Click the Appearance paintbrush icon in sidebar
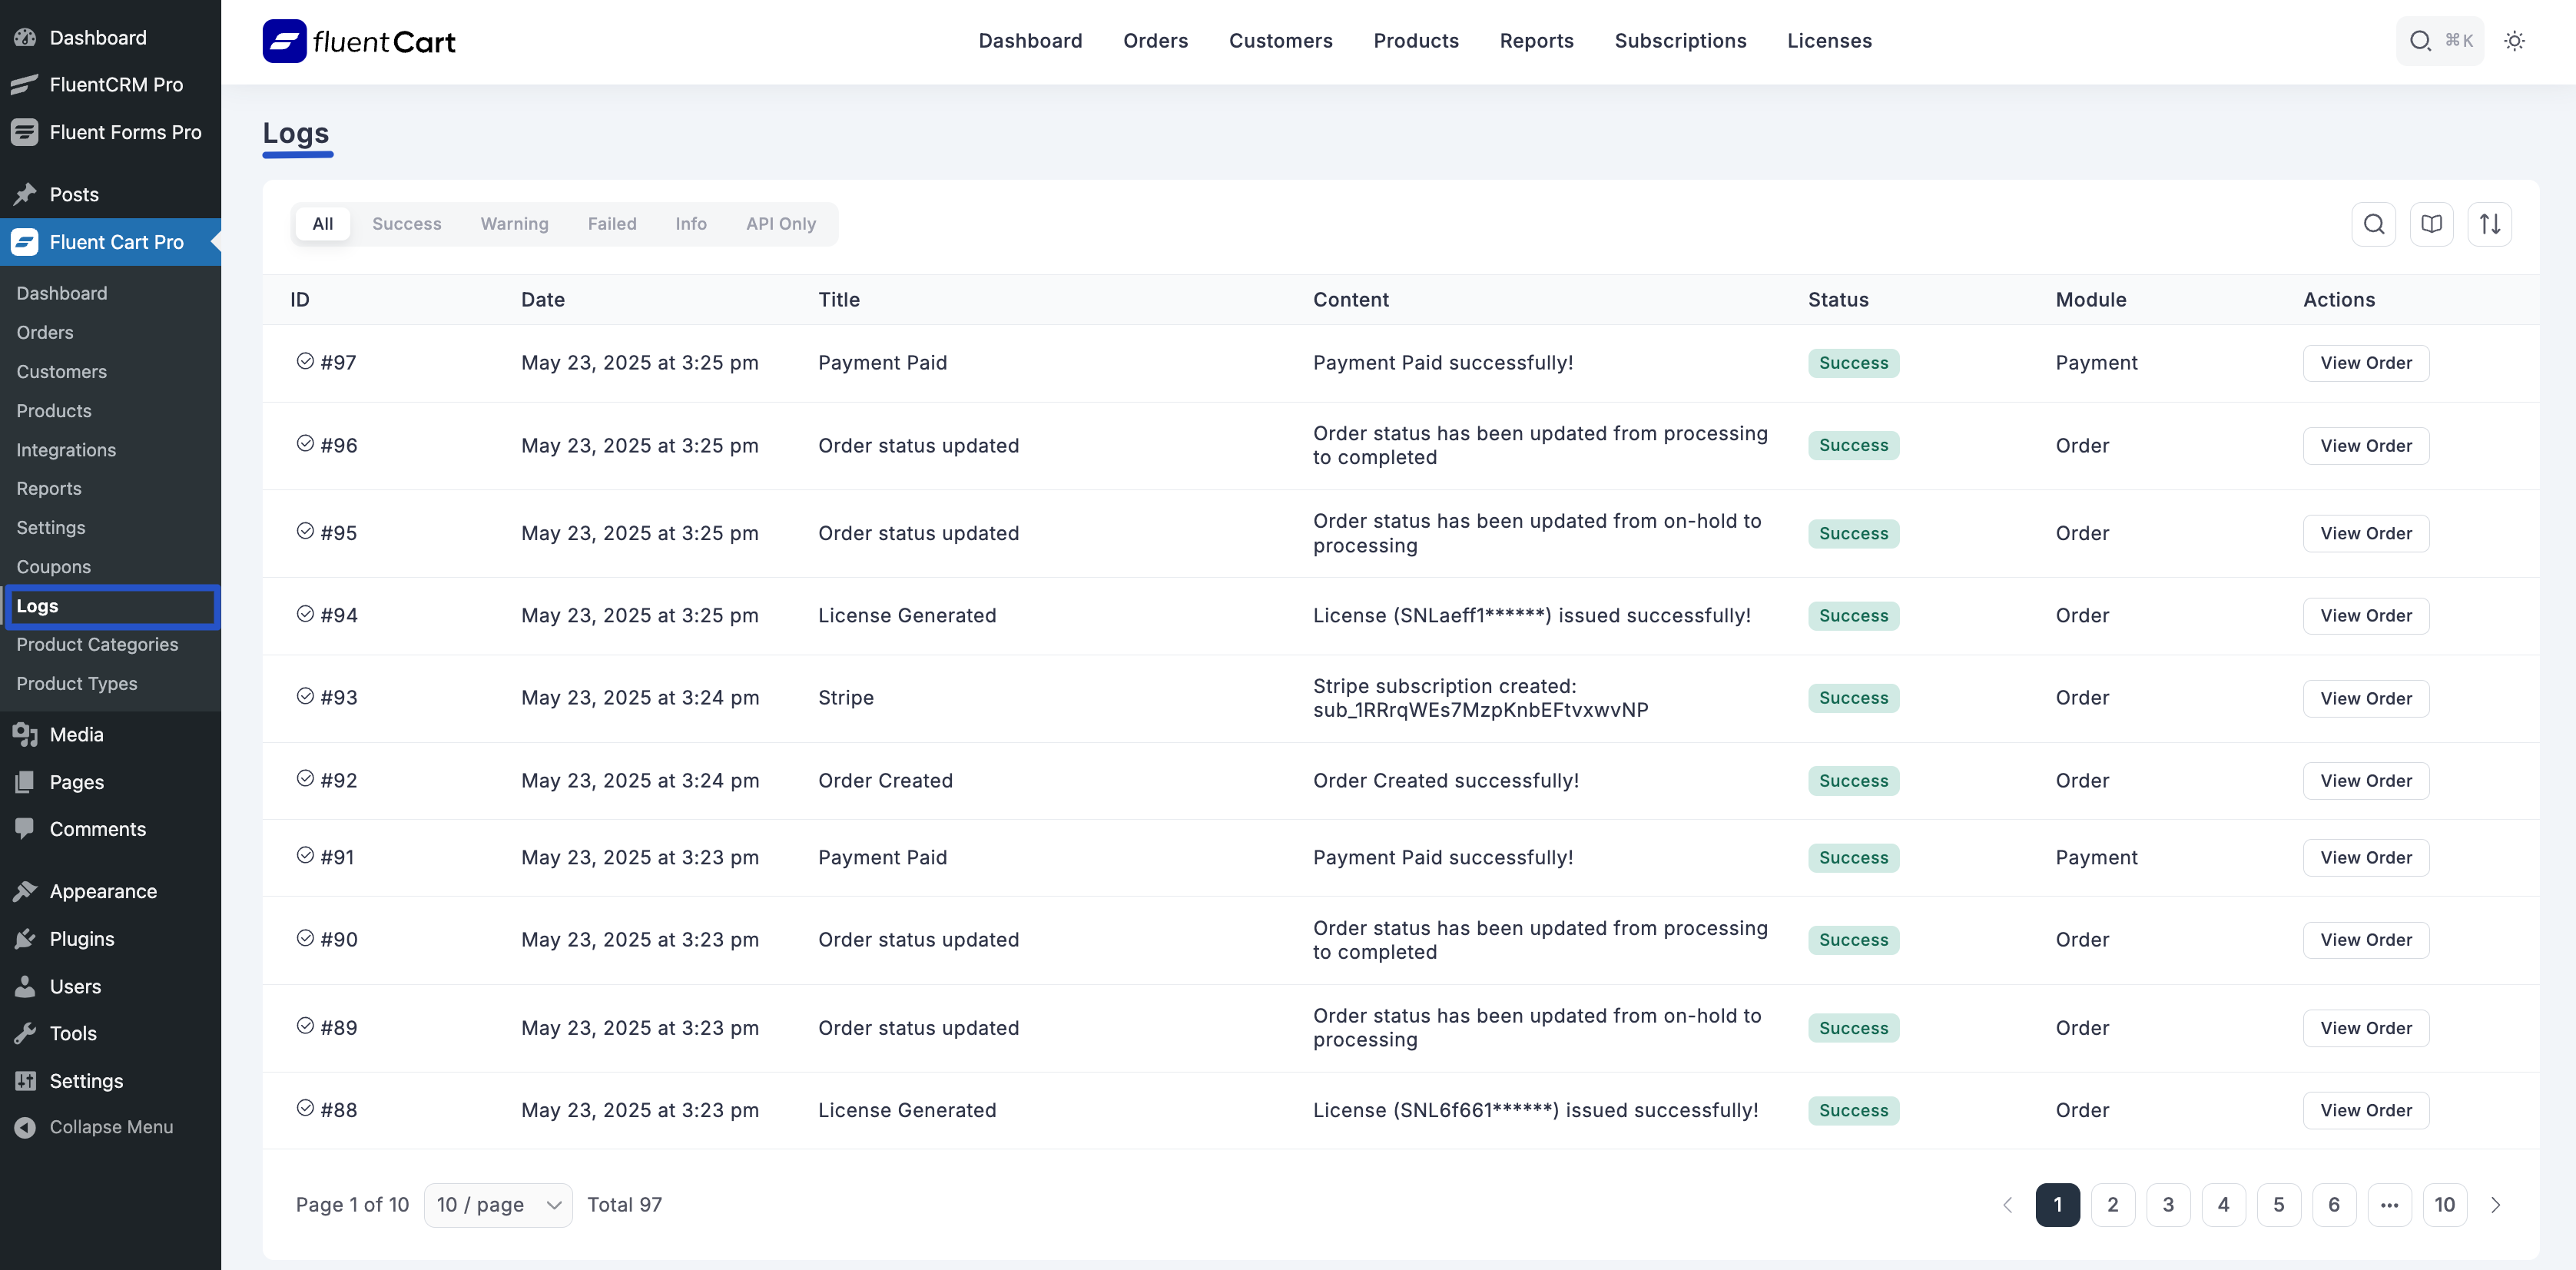2576x1270 pixels. coord(26,890)
